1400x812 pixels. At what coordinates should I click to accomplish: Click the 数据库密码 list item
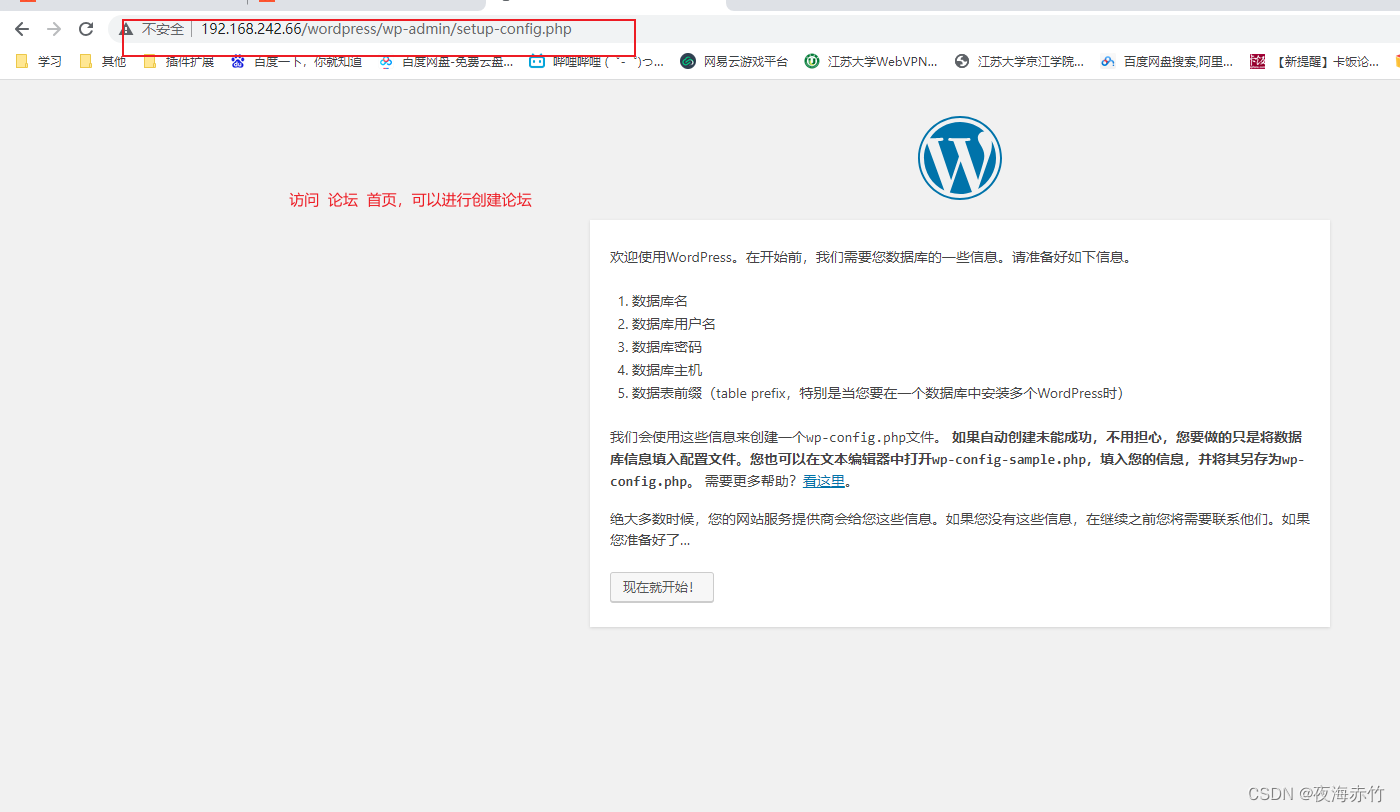click(667, 347)
